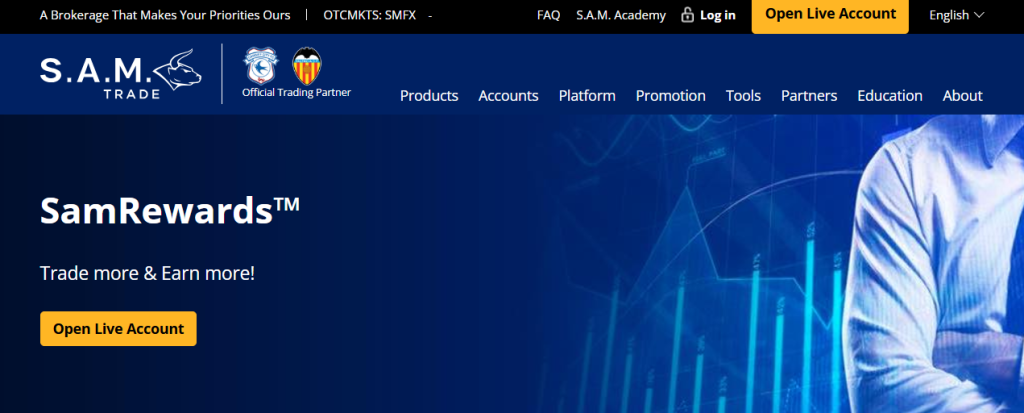Viewport: 1024px width, 413px height.
Task: Open the Tools menu
Action: [x=743, y=95]
